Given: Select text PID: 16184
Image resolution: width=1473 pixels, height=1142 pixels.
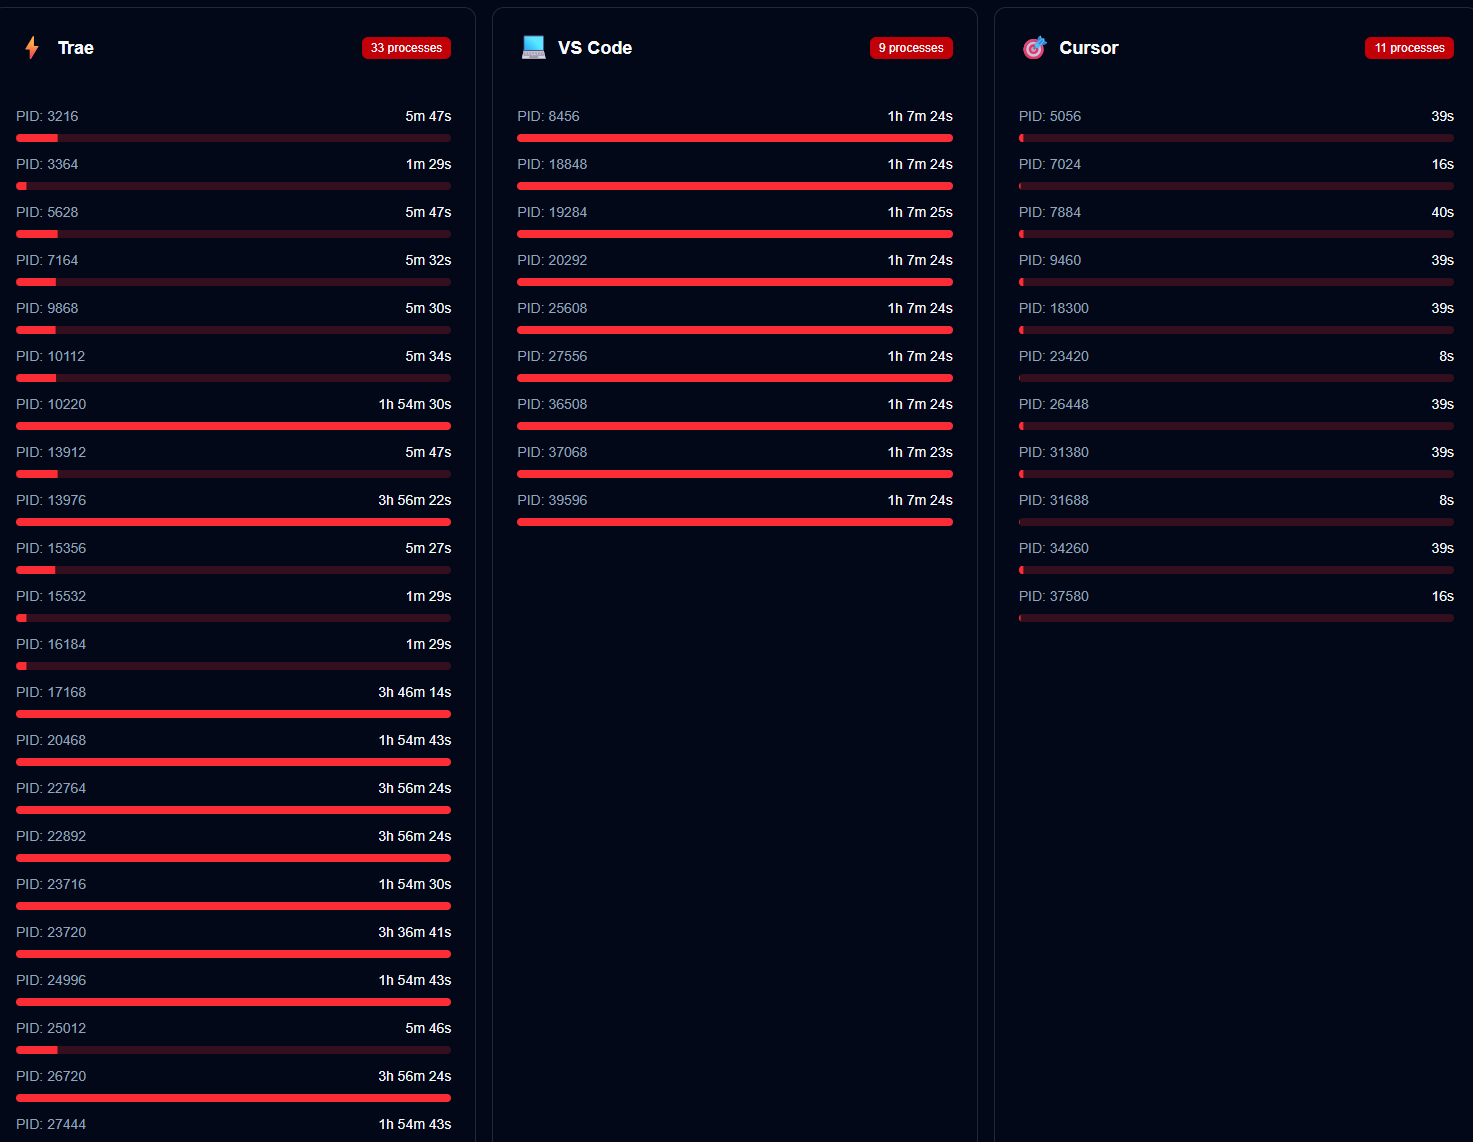Looking at the screenshot, I should [51, 644].
